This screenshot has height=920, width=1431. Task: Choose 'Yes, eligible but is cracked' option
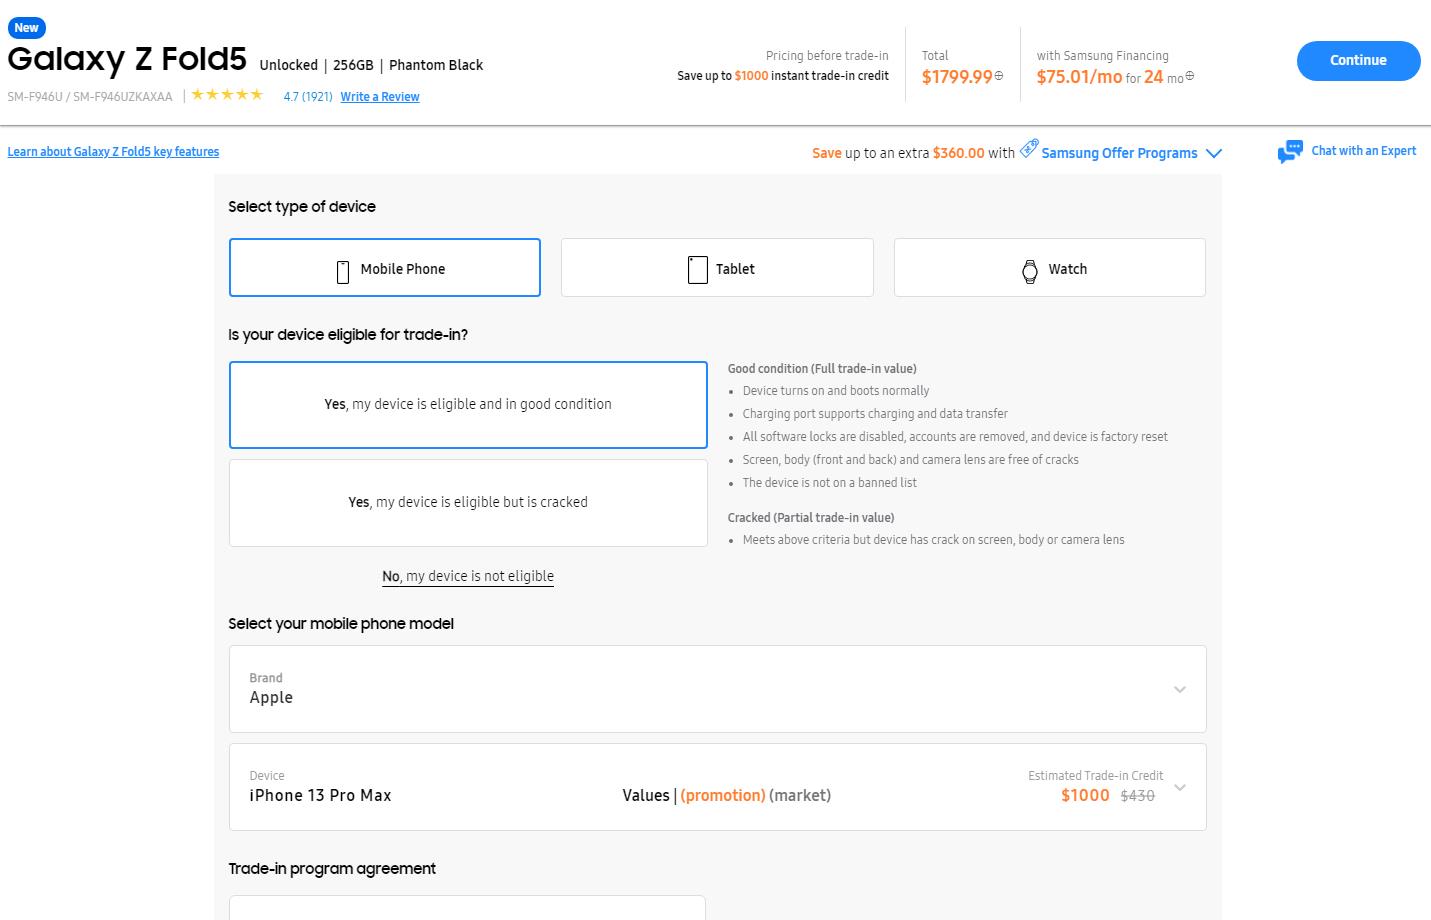click(468, 503)
